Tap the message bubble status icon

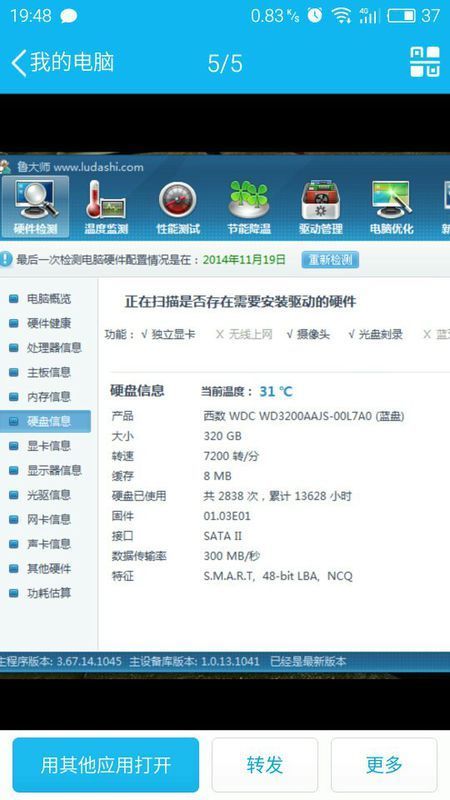coord(69,16)
